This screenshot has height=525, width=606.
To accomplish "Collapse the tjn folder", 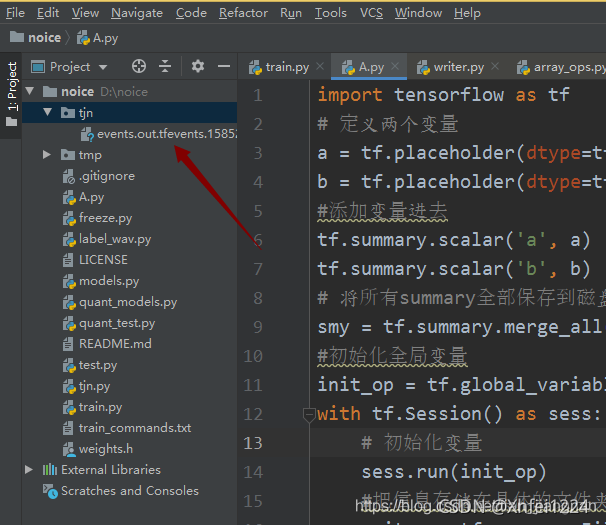I will (48, 112).
